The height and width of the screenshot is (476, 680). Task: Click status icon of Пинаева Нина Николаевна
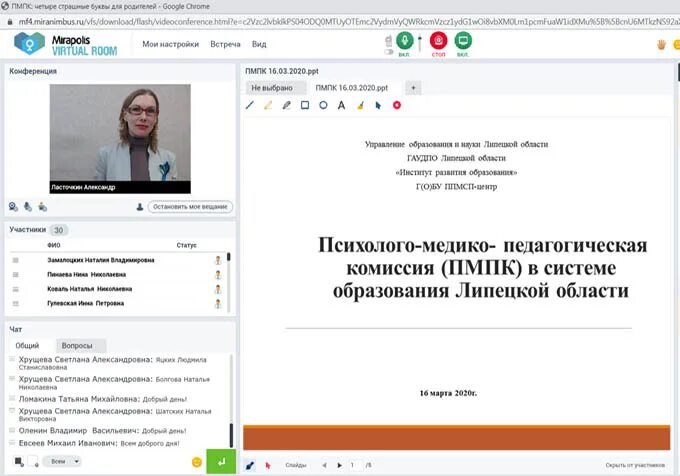tap(218, 274)
